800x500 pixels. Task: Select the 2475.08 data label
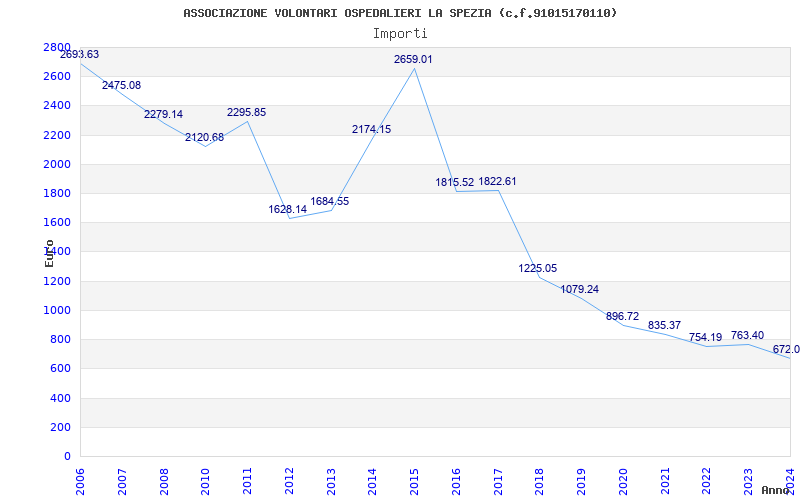pos(121,86)
